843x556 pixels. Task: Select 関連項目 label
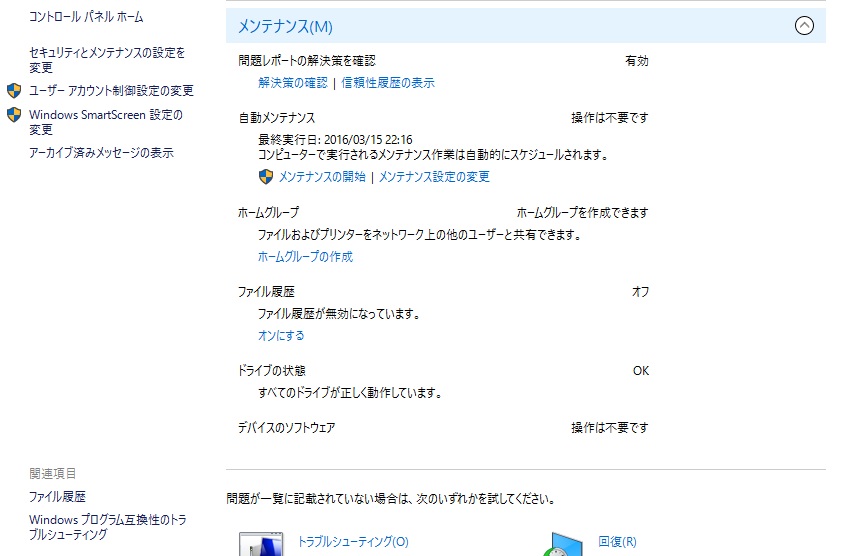52,474
